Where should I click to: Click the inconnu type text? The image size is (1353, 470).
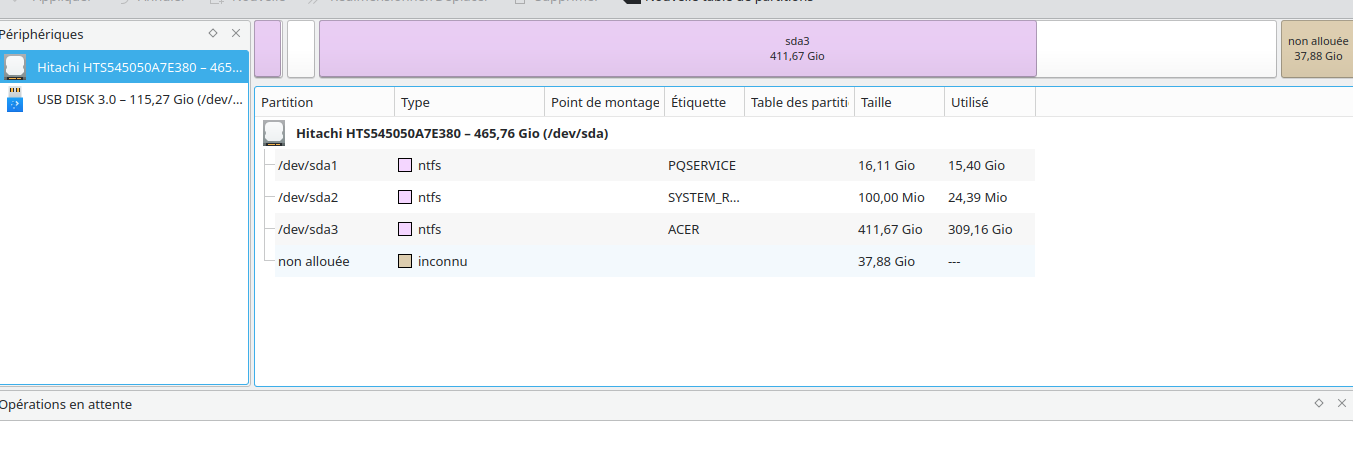click(x=443, y=261)
